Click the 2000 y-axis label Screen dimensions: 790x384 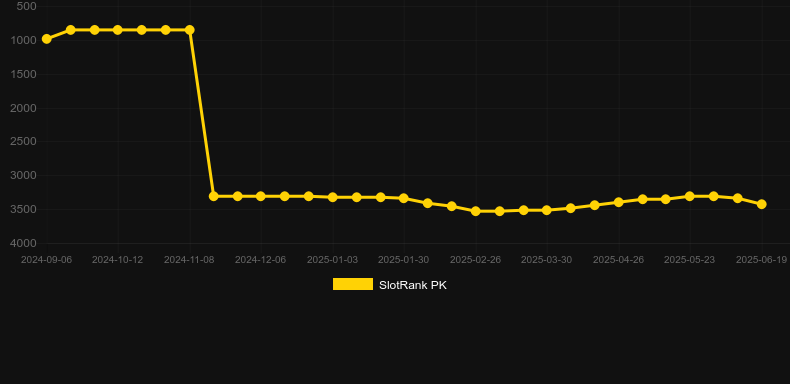(24, 108)
